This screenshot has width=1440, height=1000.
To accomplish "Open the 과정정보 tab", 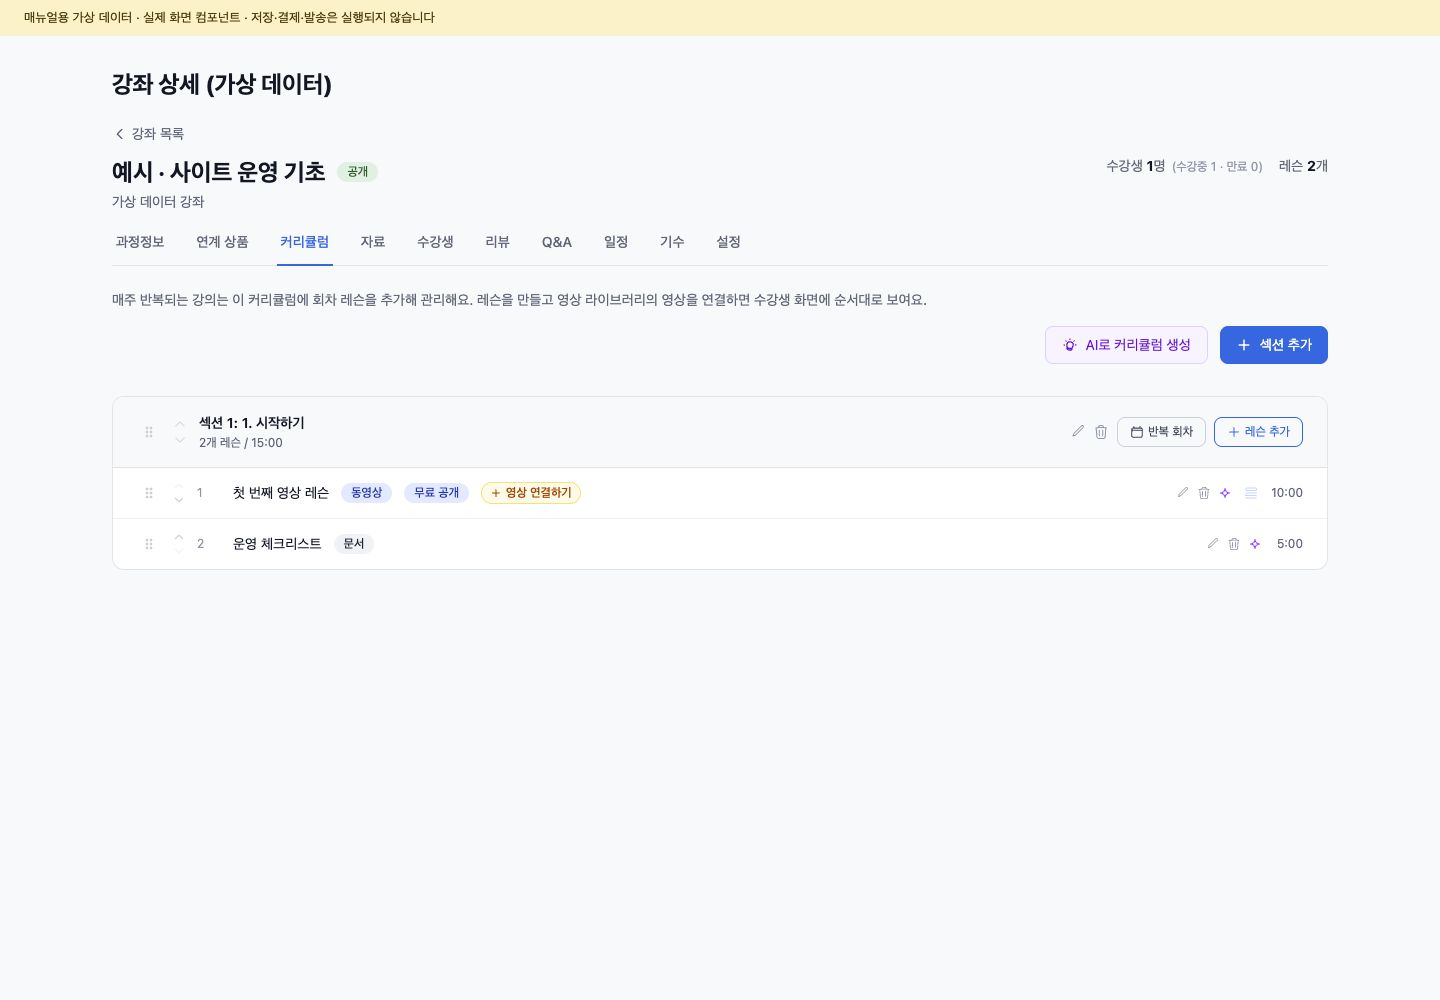I will (140, 242).
